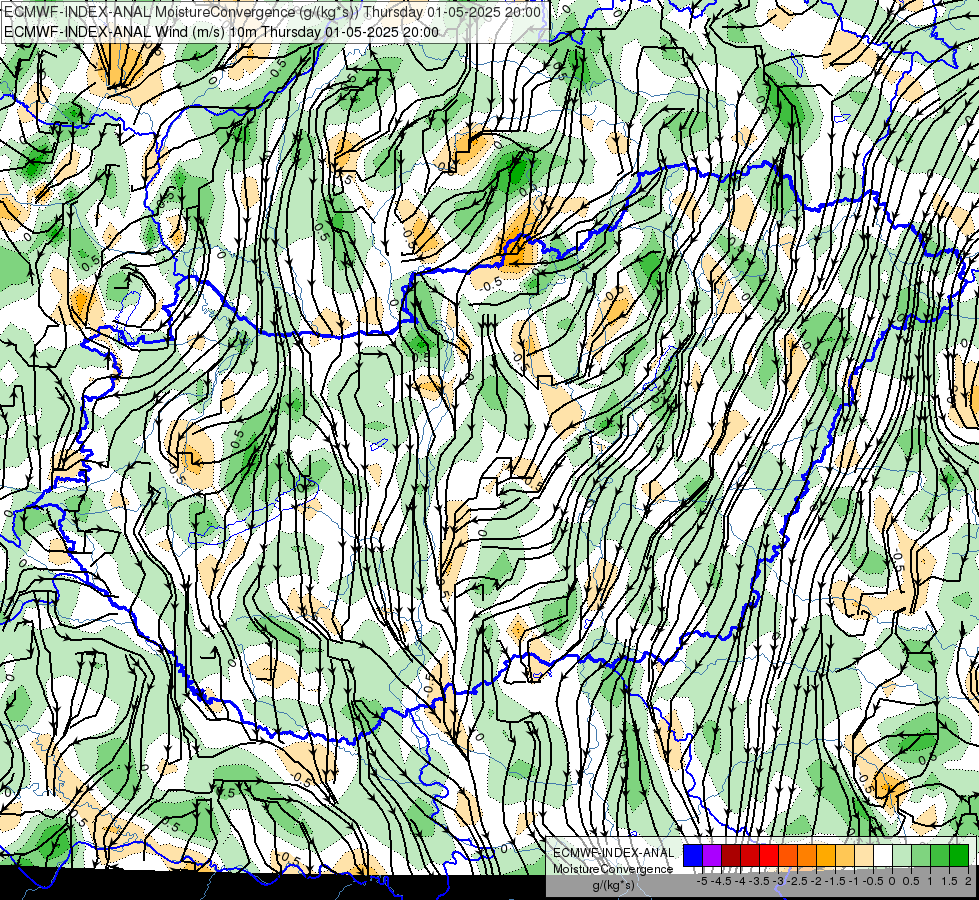The height and width of the screenshot is (900, 979).
Task: Click the legend's ECMWF-INDEX-ANAL label
Action: pyautogui.click(x=613, y=853)
